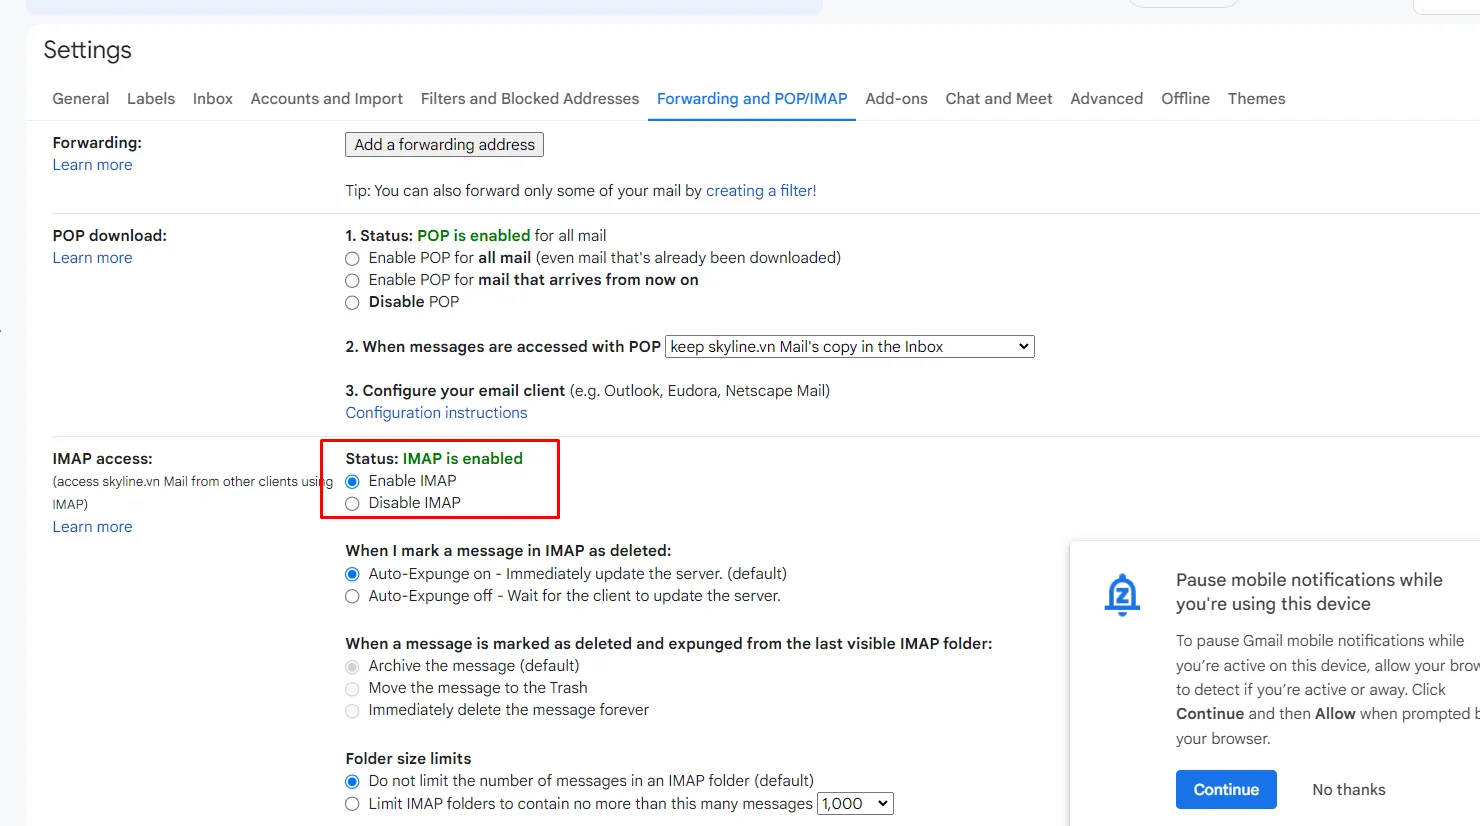
Task: Open the creating a filter link
Action: click(x=761, y=191)
